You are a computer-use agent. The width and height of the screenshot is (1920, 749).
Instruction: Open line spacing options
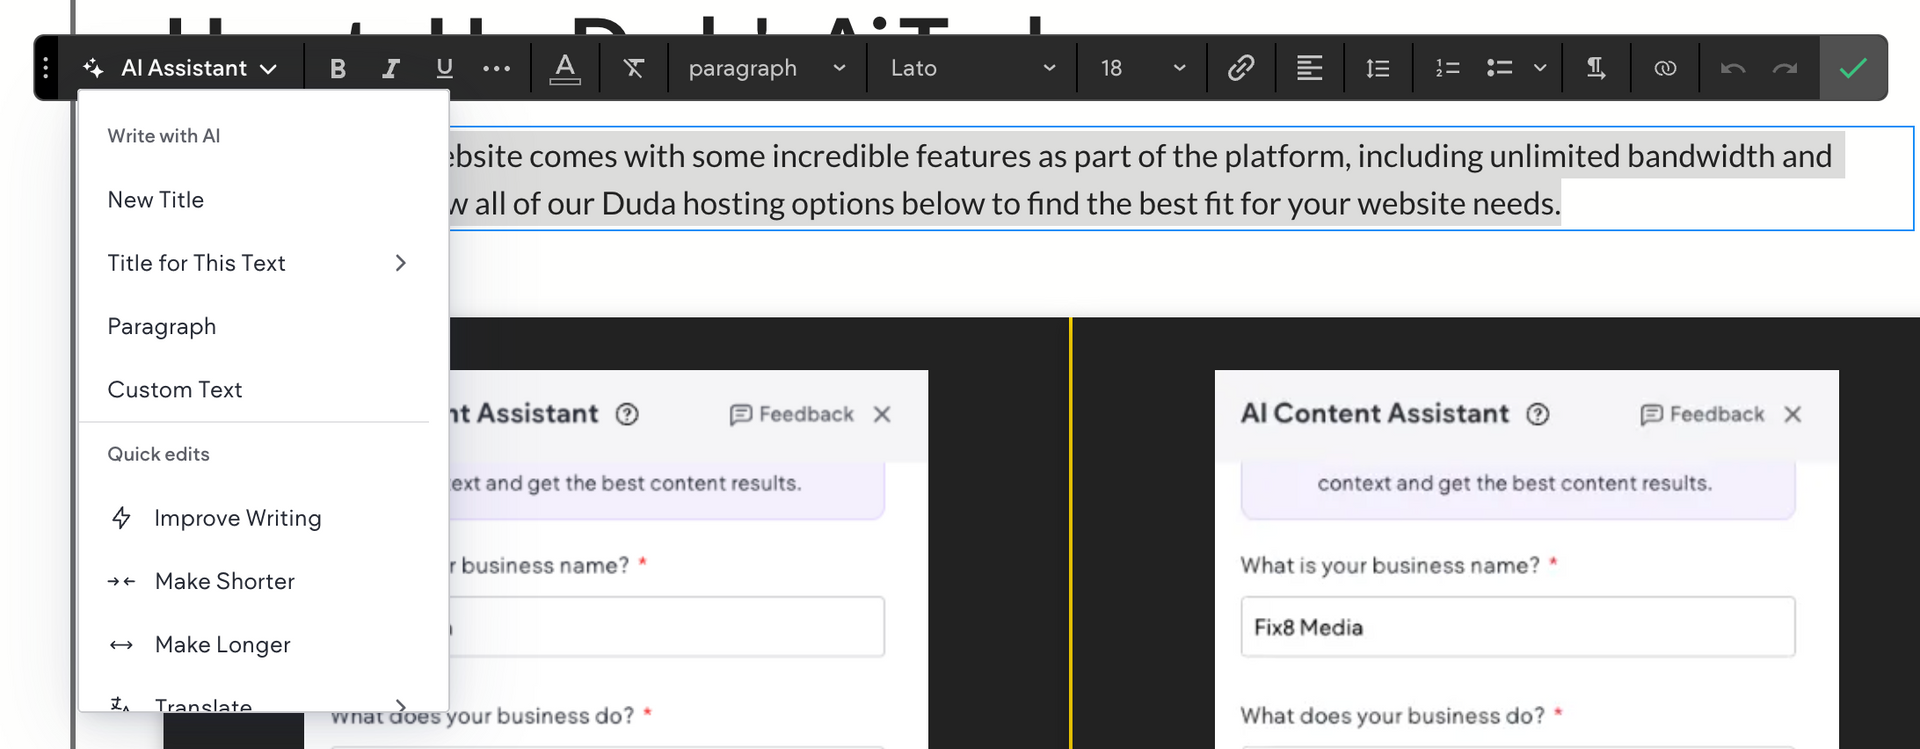pos(1378,68)
